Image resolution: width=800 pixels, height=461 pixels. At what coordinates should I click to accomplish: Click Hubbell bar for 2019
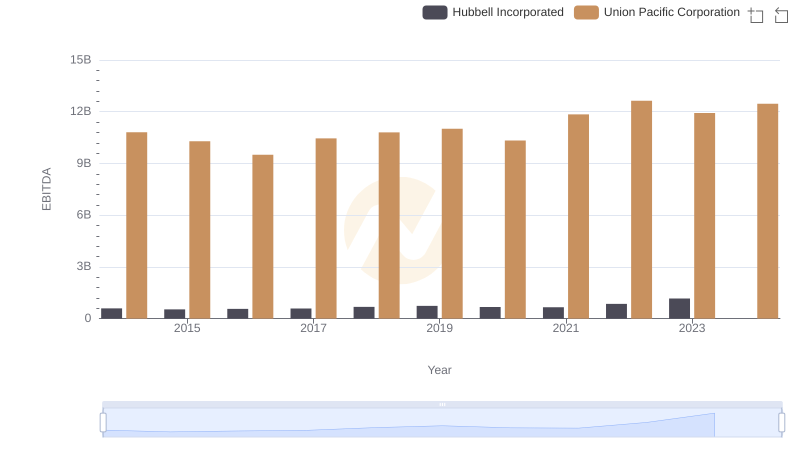pyautogui.click(x=427, y=312)
